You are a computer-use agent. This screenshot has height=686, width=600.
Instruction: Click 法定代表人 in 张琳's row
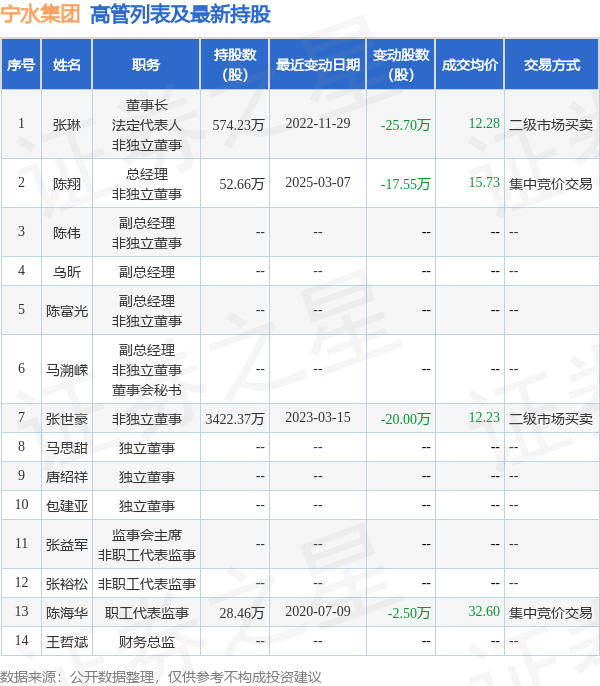pyautogui.click(x=147, y=125)
